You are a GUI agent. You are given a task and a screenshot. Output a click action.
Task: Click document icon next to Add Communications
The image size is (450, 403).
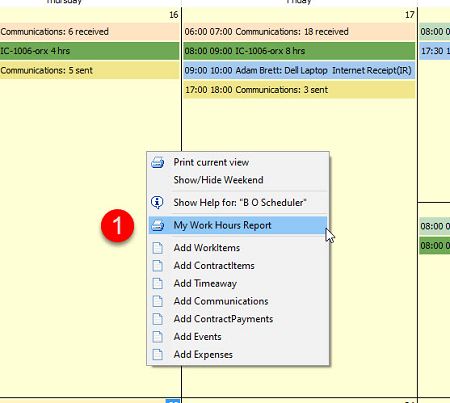pyautogui.click(x=158, y=301)
